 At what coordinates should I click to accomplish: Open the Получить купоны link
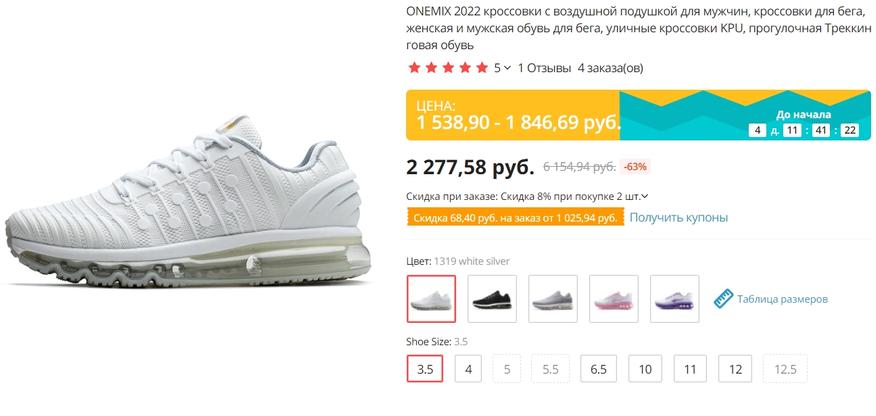[x=679, y=218]
